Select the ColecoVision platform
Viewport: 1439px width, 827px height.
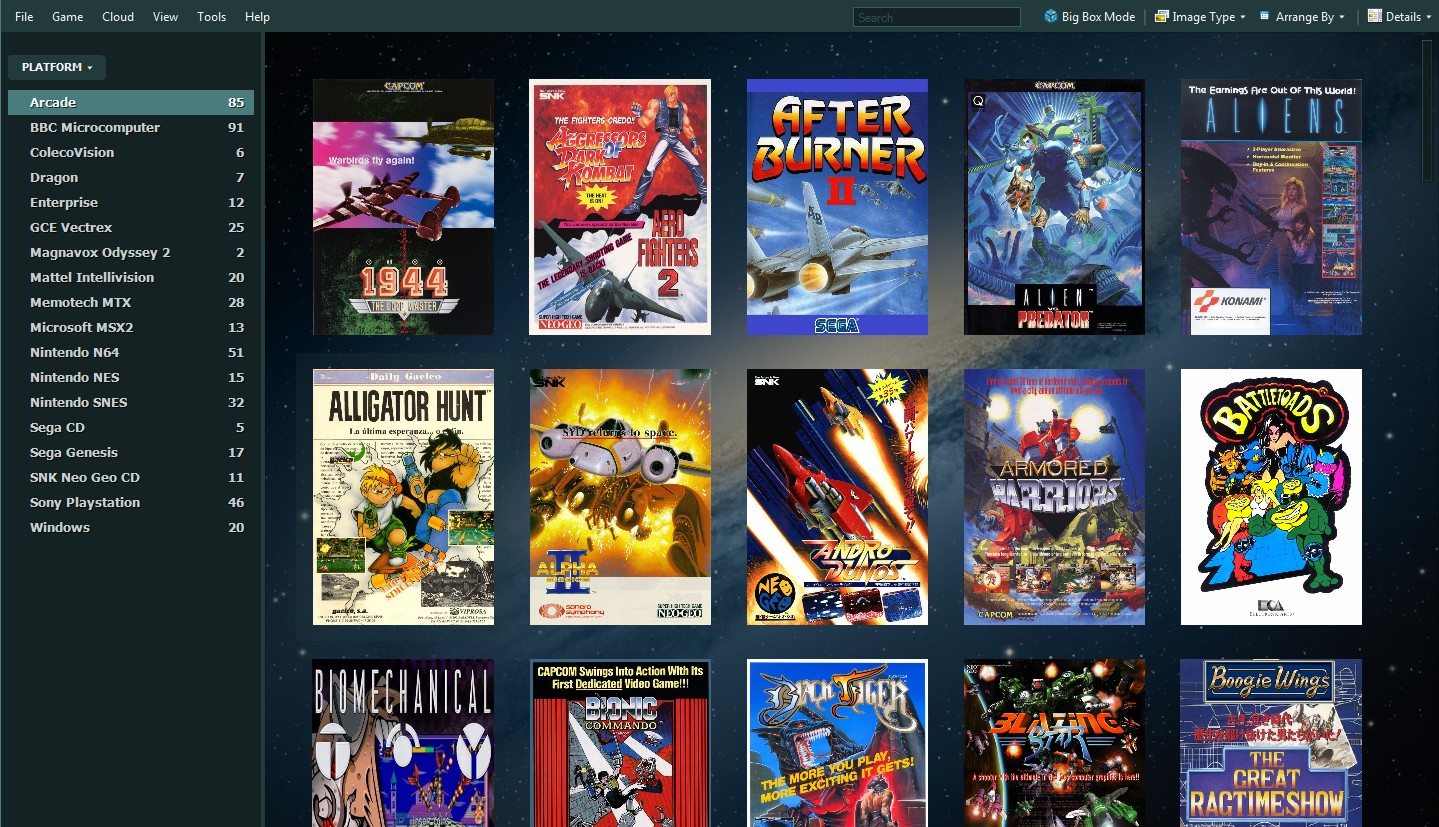[131, 152]
